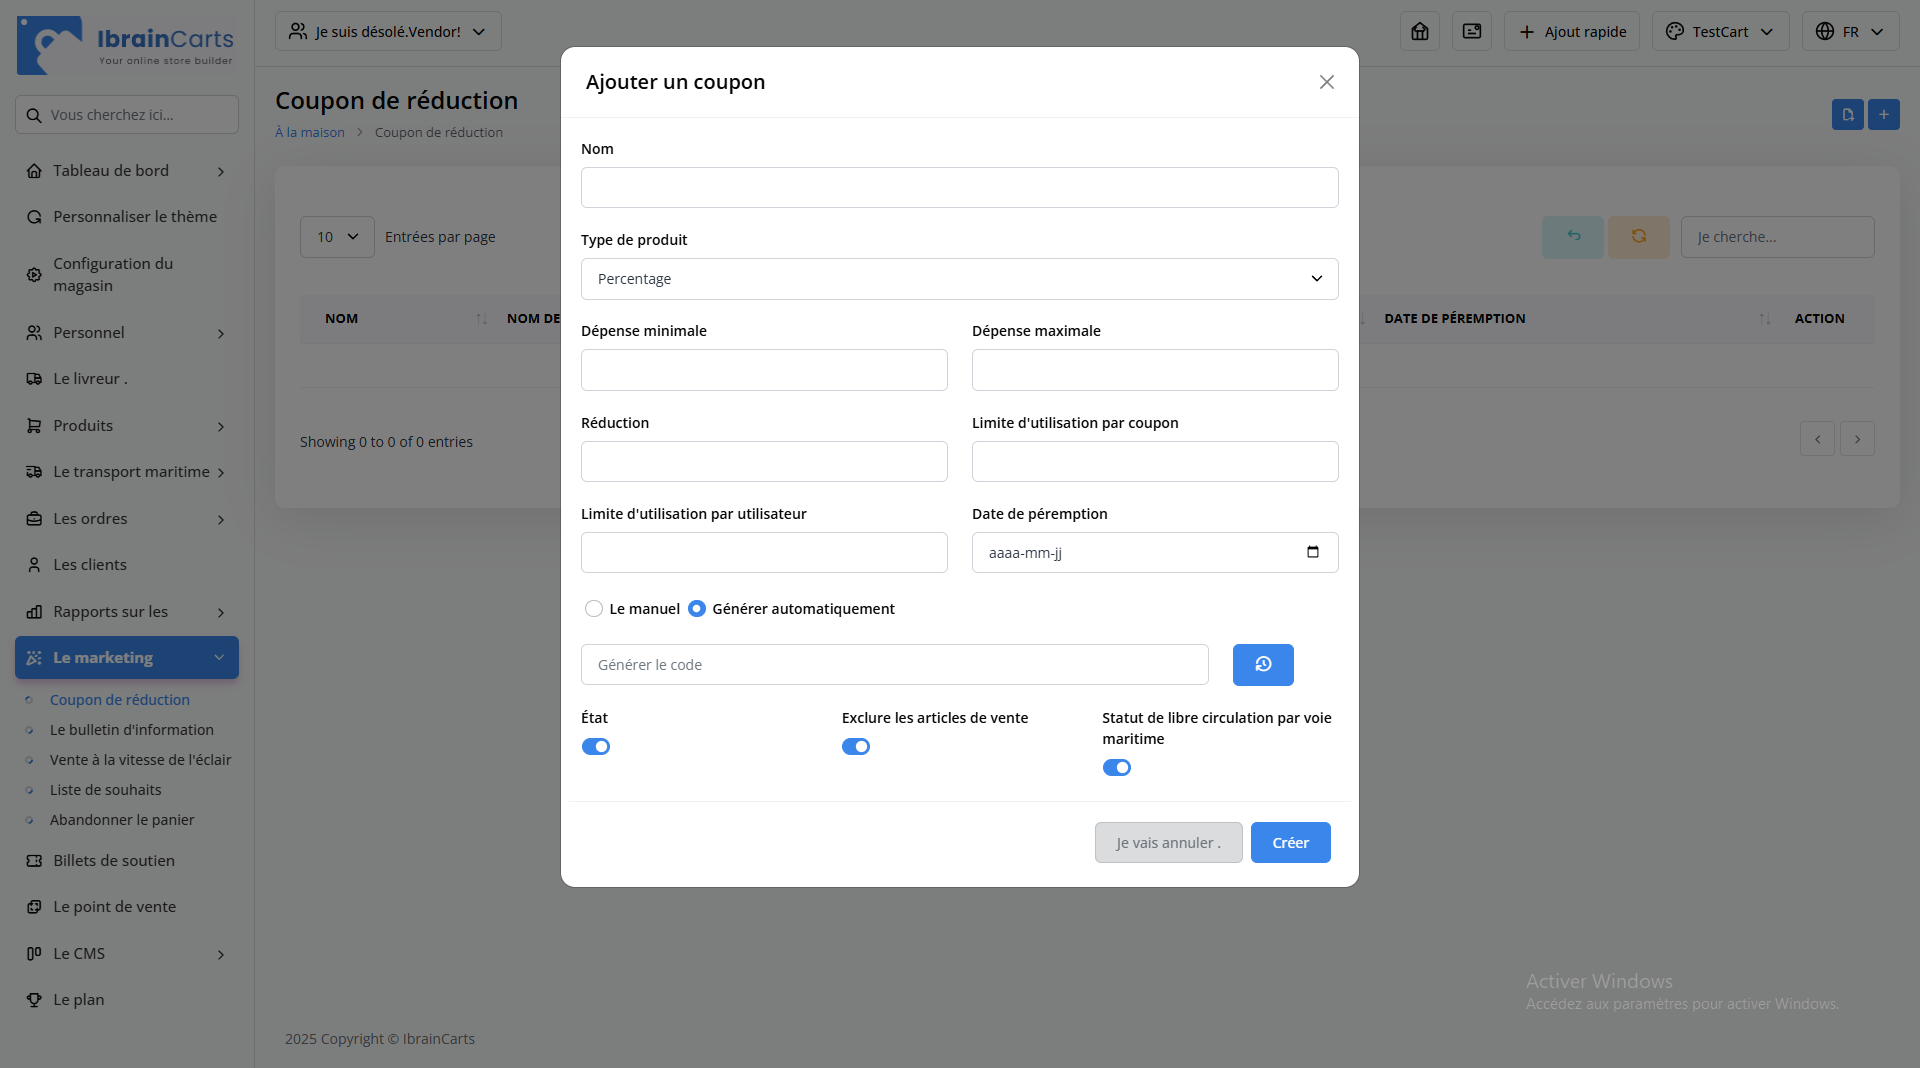Click the export file icon button

1847,115
